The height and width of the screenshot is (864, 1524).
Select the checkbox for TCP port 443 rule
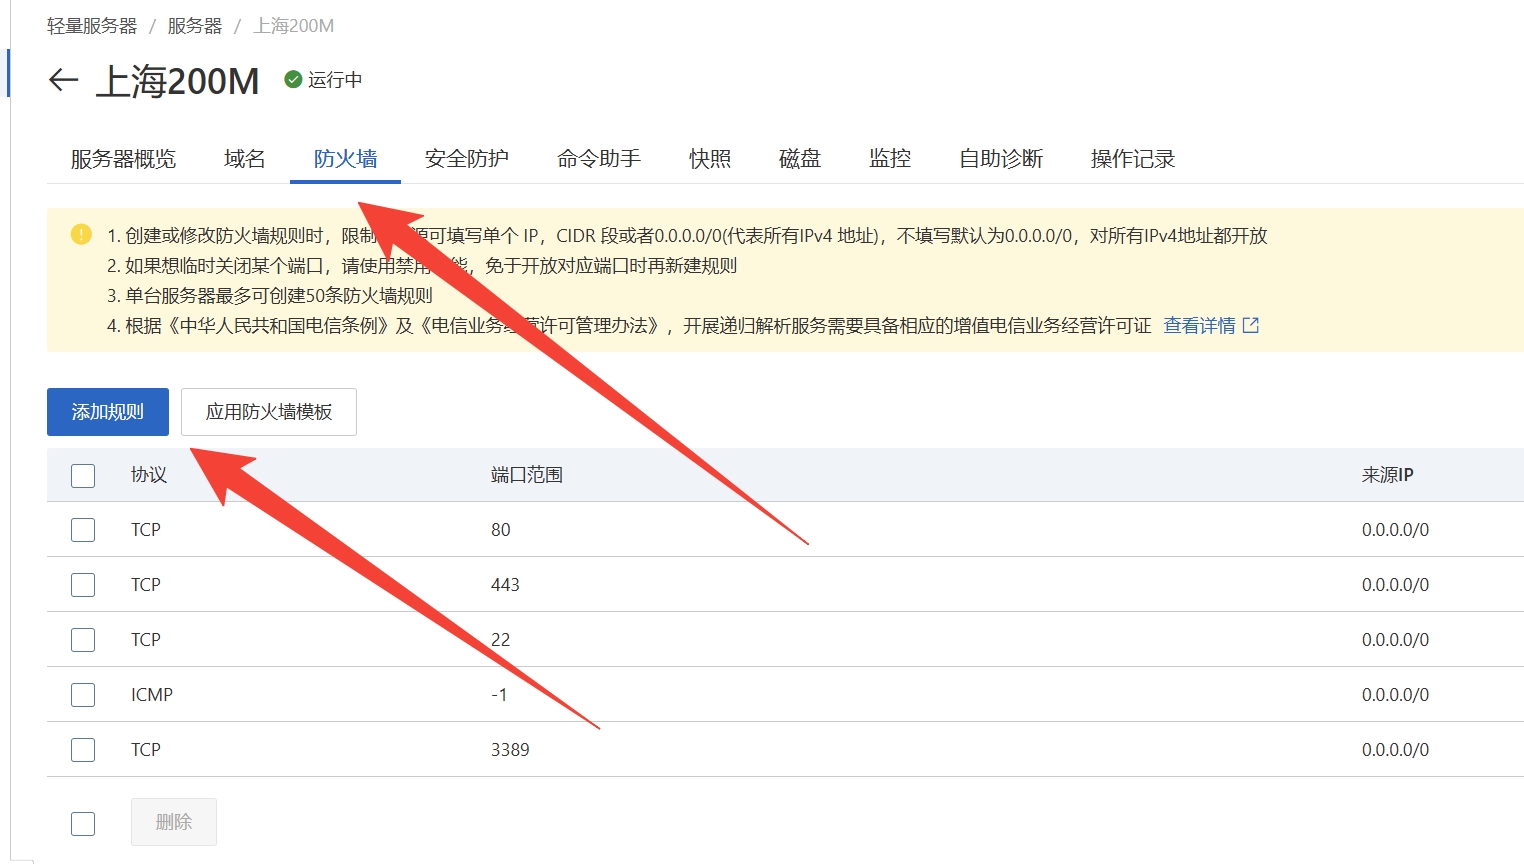pyautogui.click(x=83, y=585)
